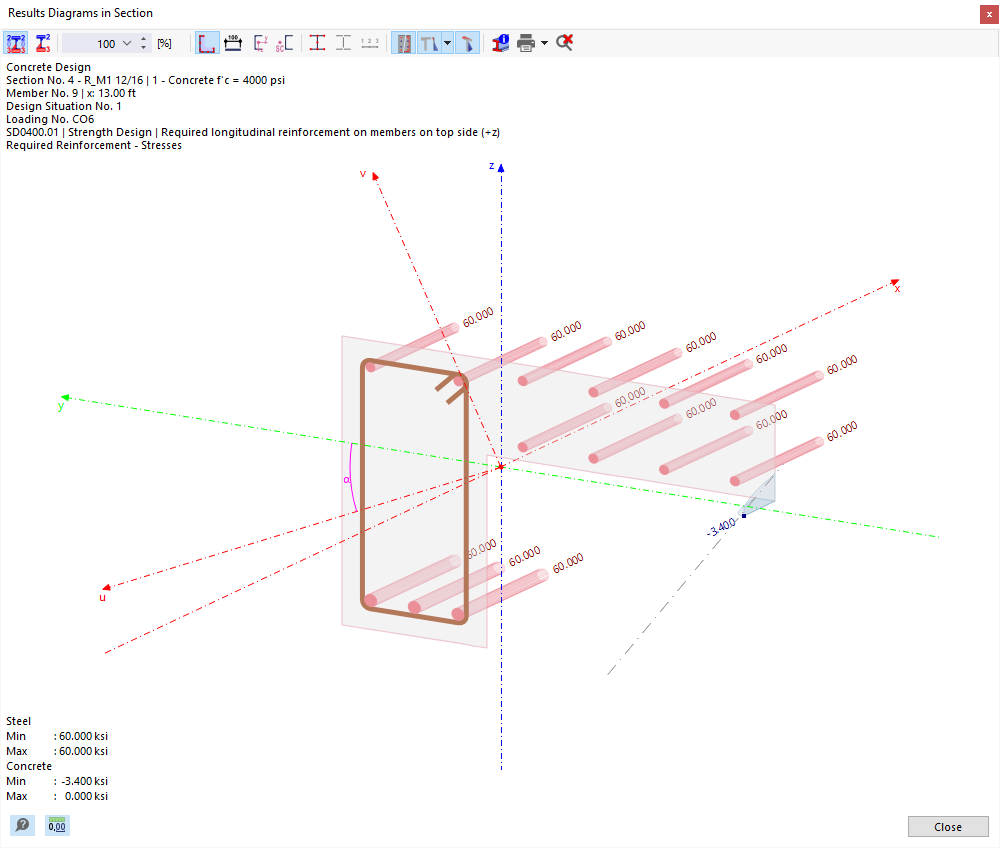Toggle the first section-results icon in toolbar
The height and width of the screenshot is (848, 1000).
16,43
